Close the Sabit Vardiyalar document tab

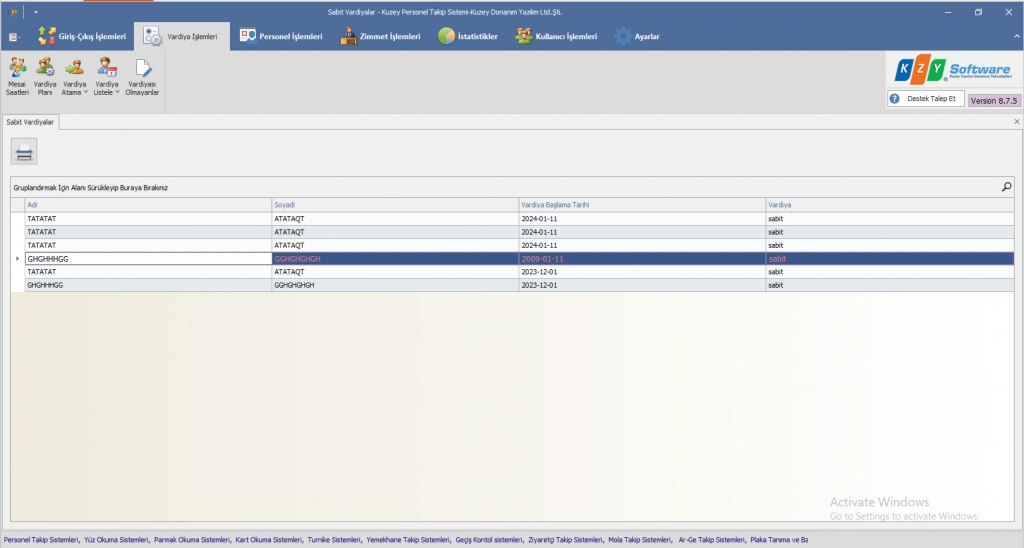tap(1016, 122)
